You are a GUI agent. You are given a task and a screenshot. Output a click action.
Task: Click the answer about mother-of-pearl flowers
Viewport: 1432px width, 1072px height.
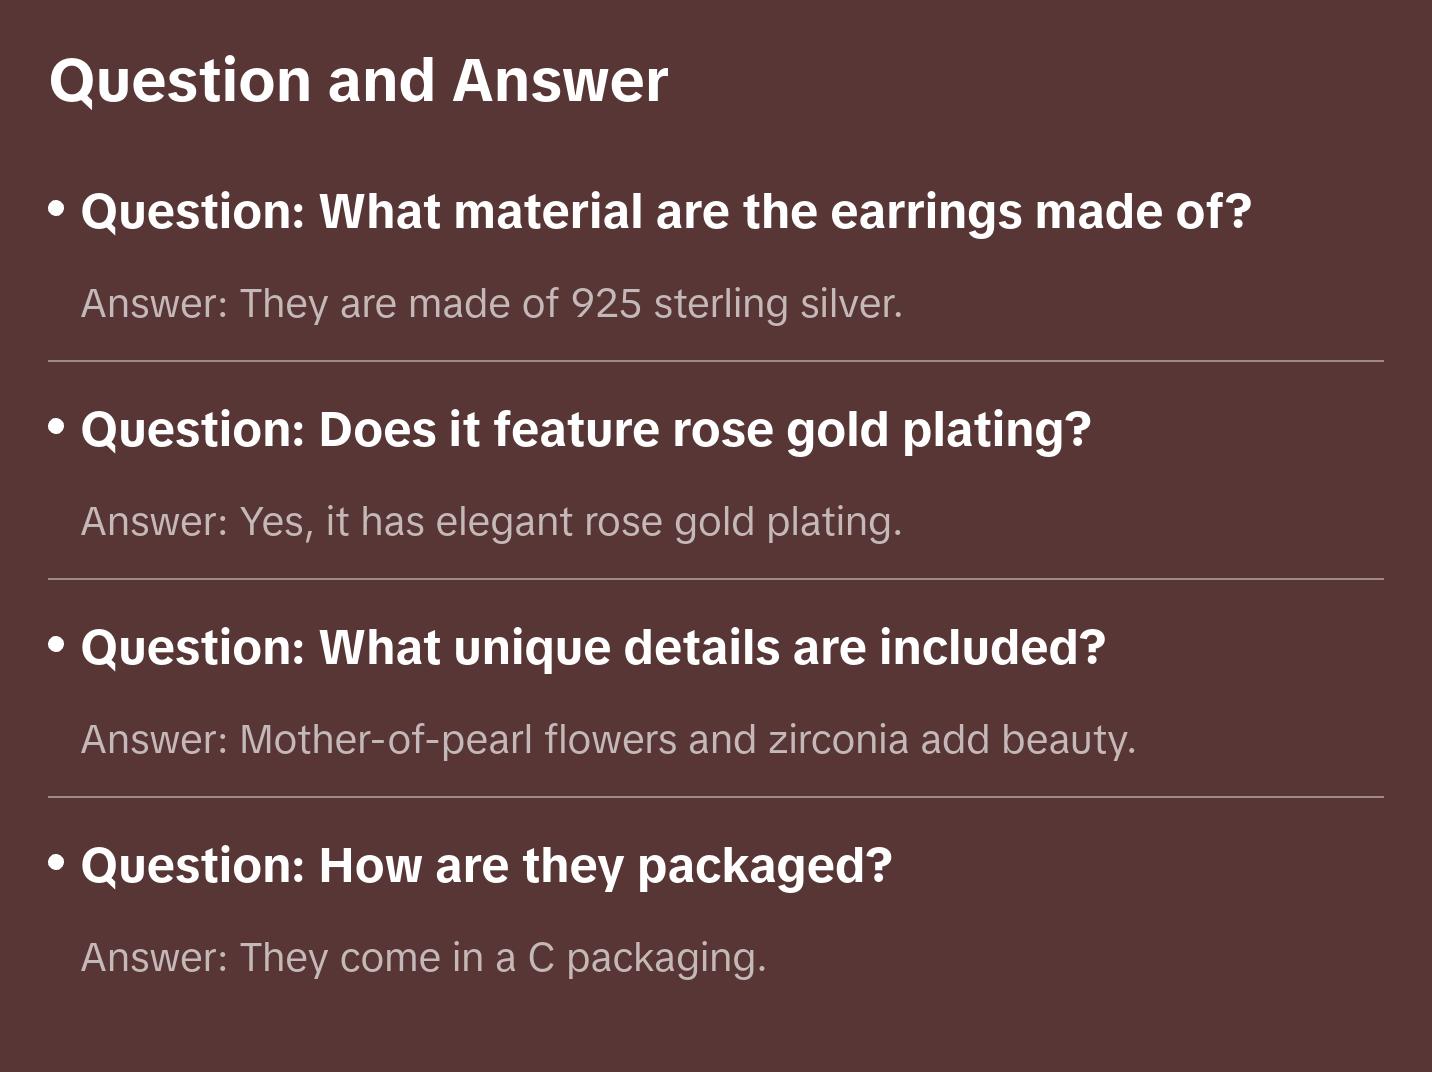click(608, 739)
